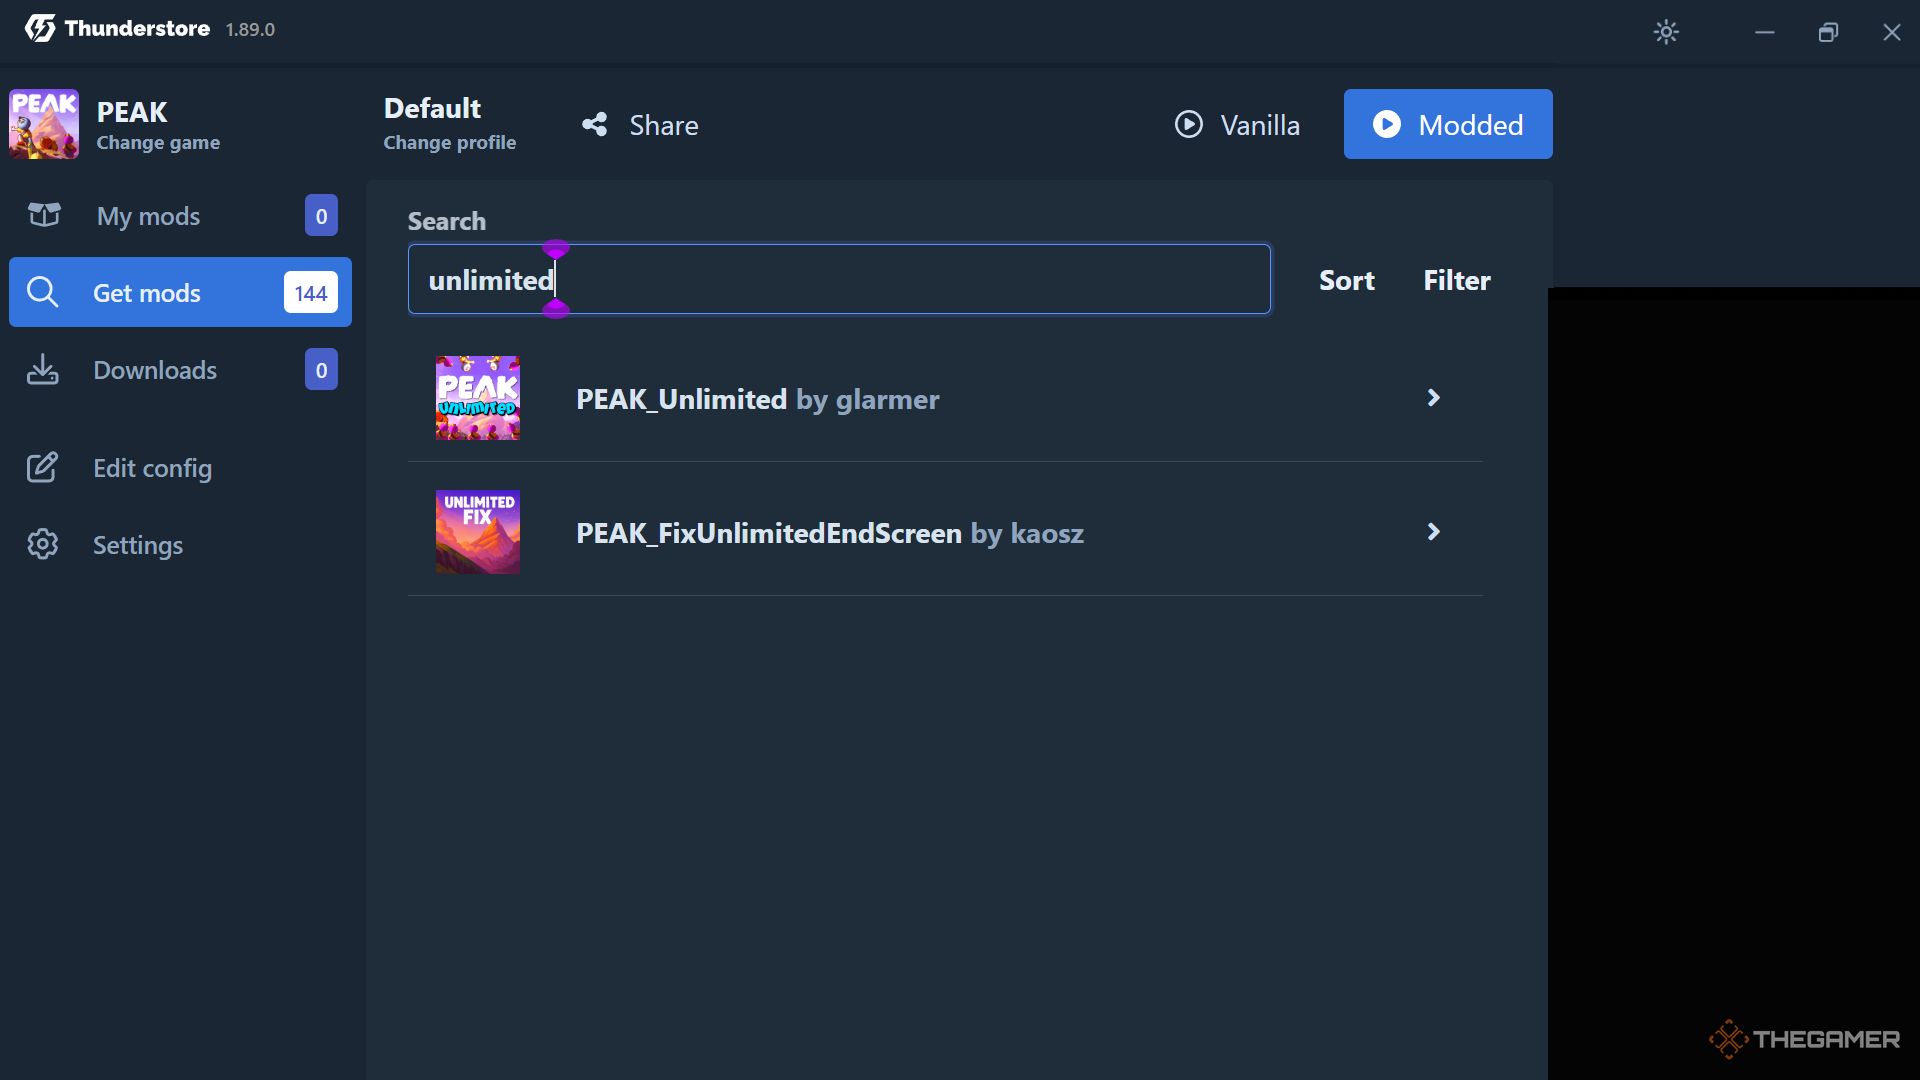
Task: Click Change profile link
Action: 450,142
